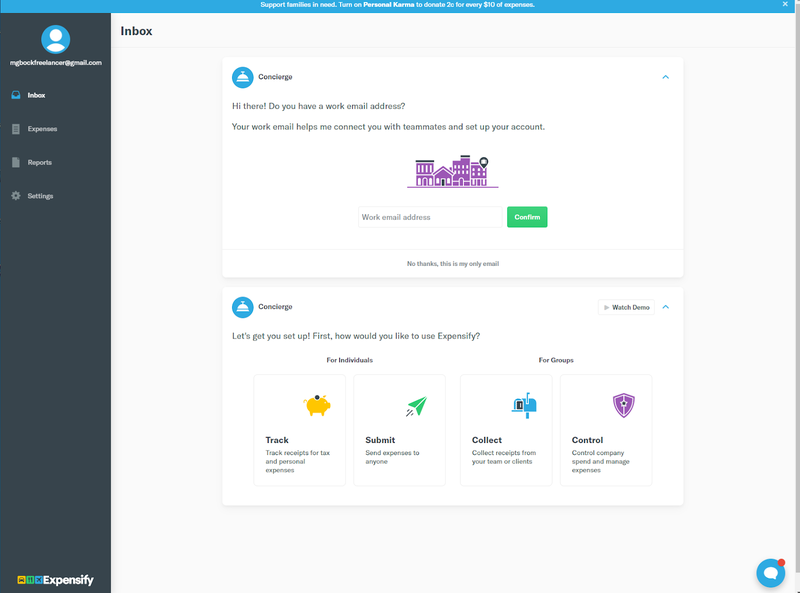This screenshot has height=593, width=800.
Task: Click the user profile avatar icon
Action: [56, 39]
